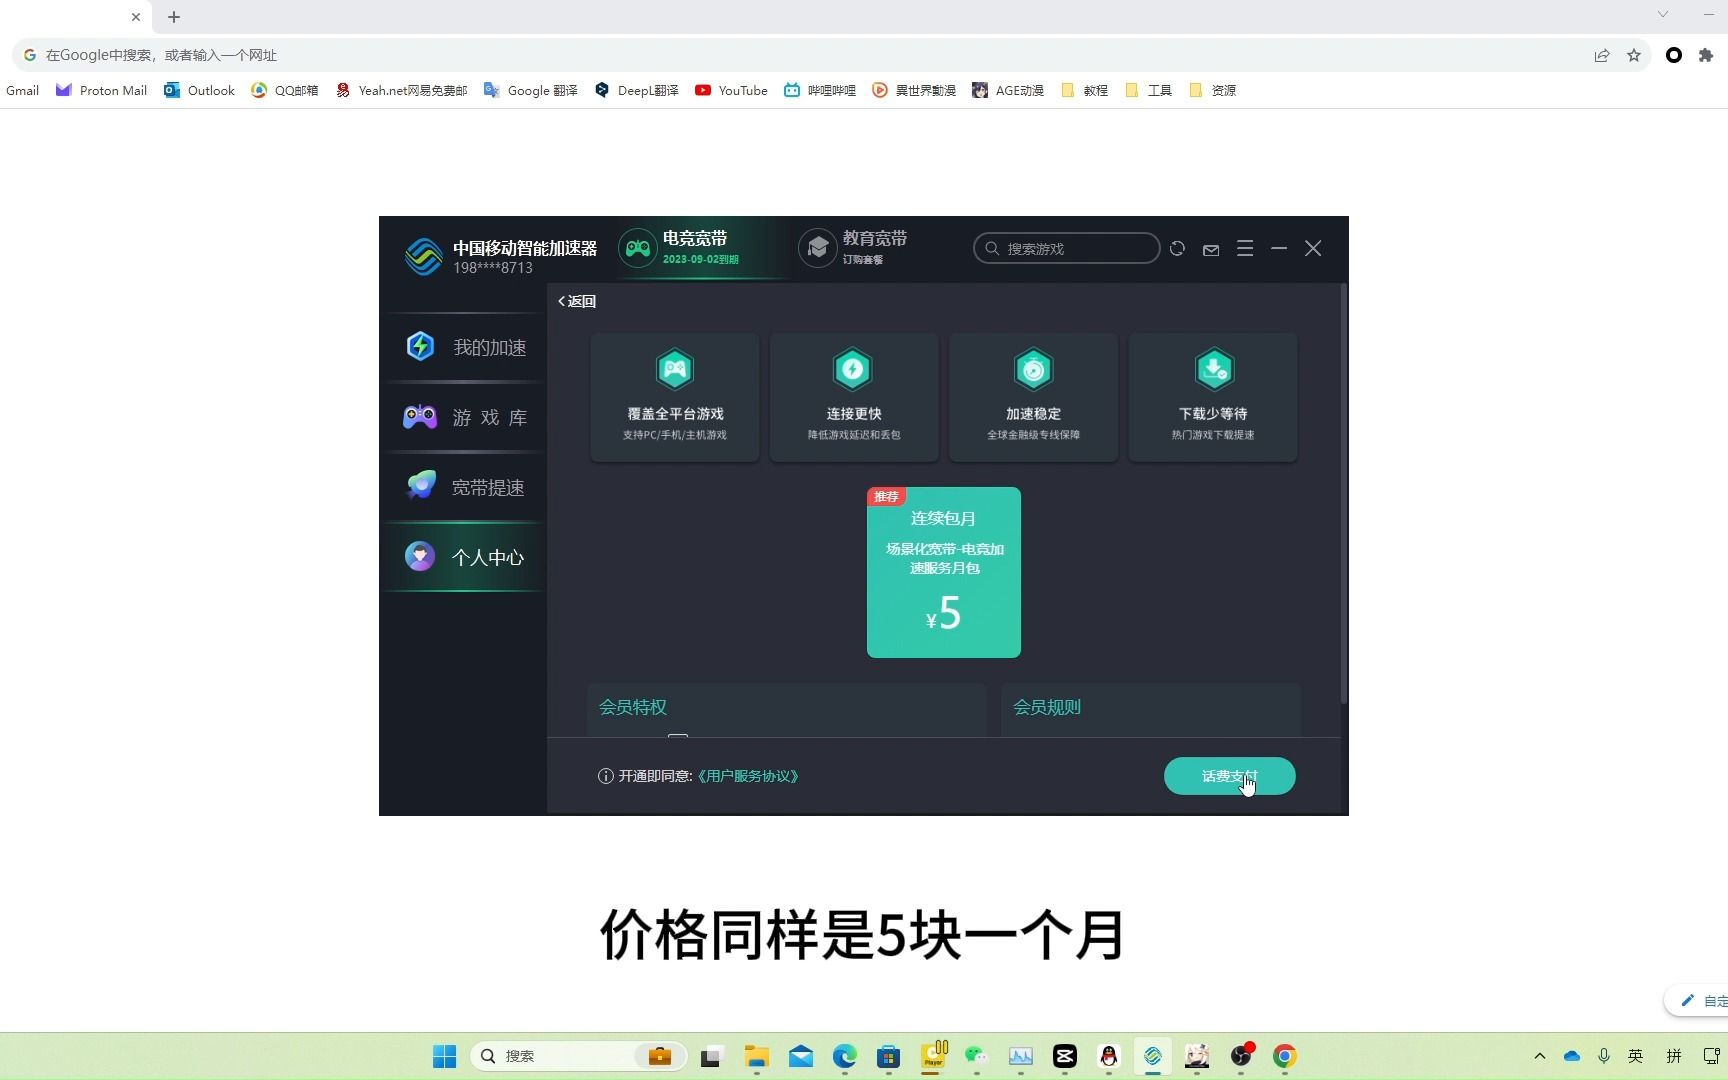Click the 下载少等待 feature card
Viewport: 1728px width, 1080px height.
[x=1213, y=397]
